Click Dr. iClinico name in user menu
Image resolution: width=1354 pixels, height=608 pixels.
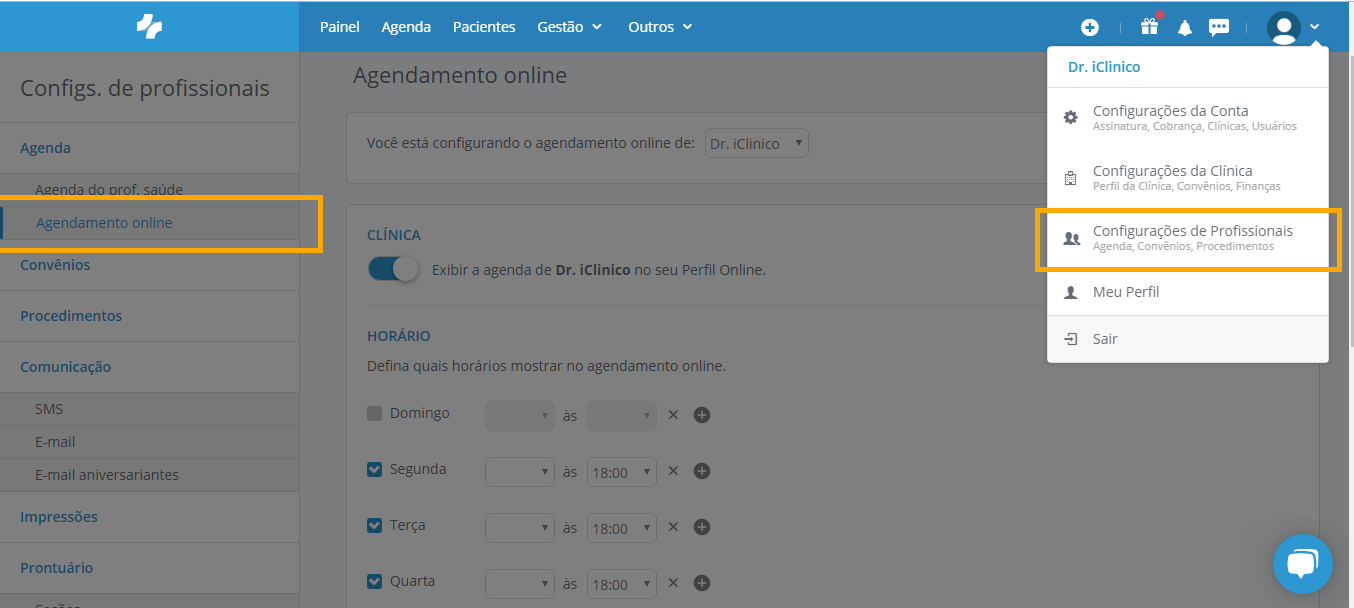click(x=1104, y=67)
